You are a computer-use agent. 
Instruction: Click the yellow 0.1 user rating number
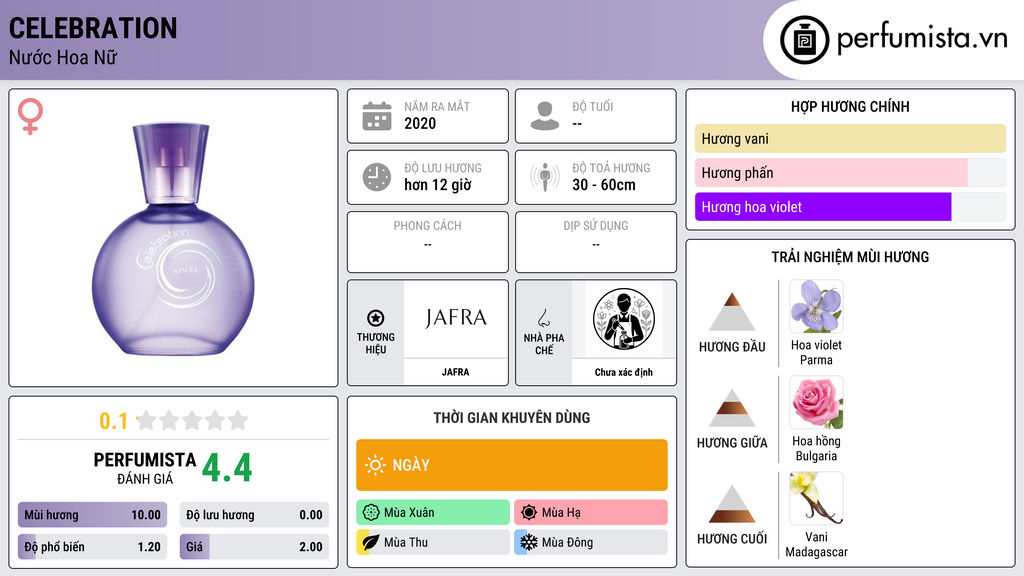[113, 421]
